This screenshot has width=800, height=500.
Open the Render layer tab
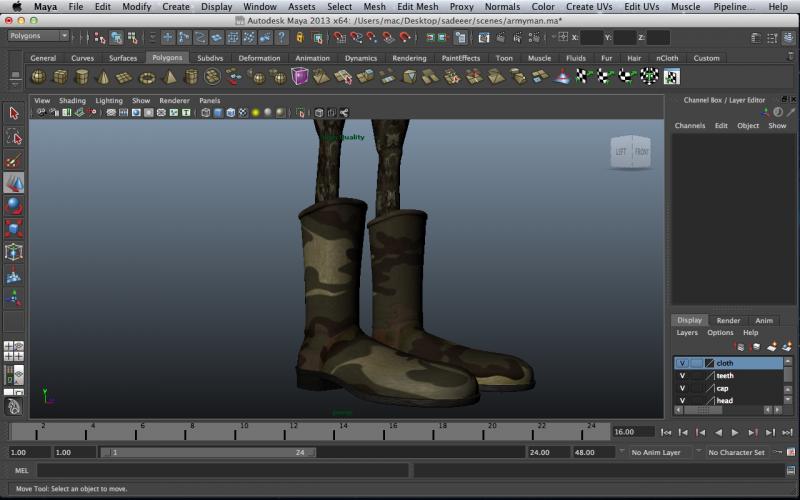pos(728,320)
